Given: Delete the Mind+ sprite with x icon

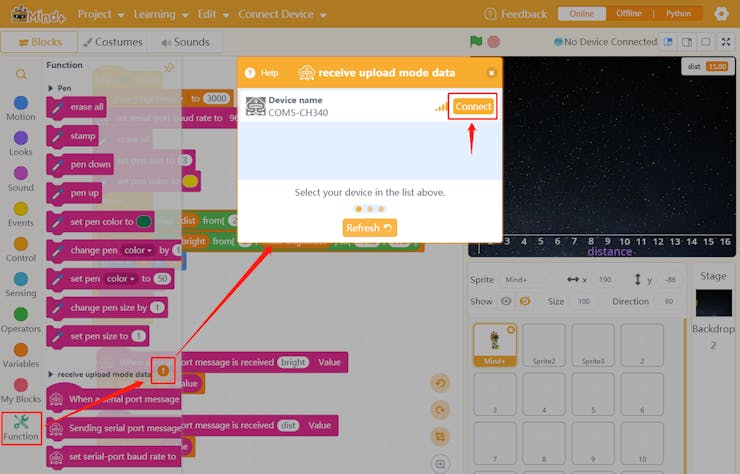Looking at the screenshot, I should (x=511, y=330).
